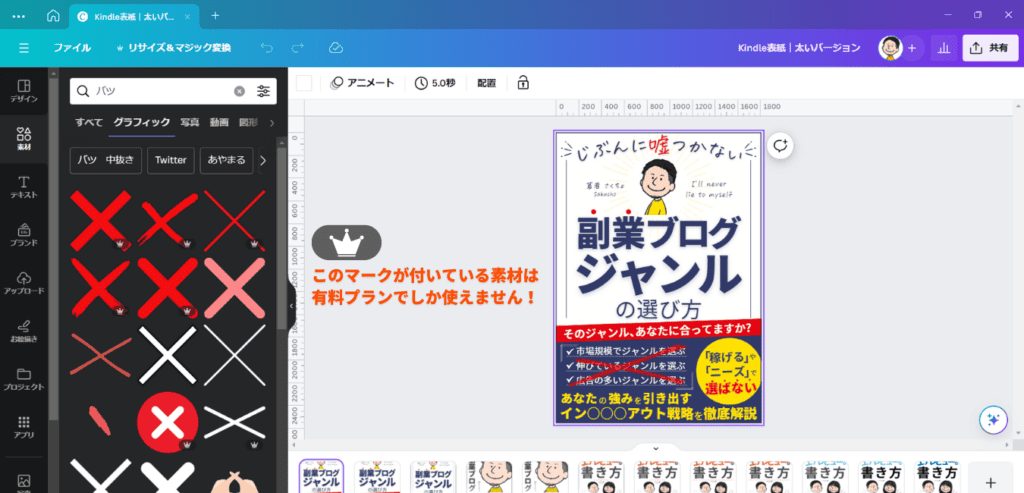Collapse page thumbnails with down chevron
This screenshot has height=493, width=1024.
pos(656,448)
